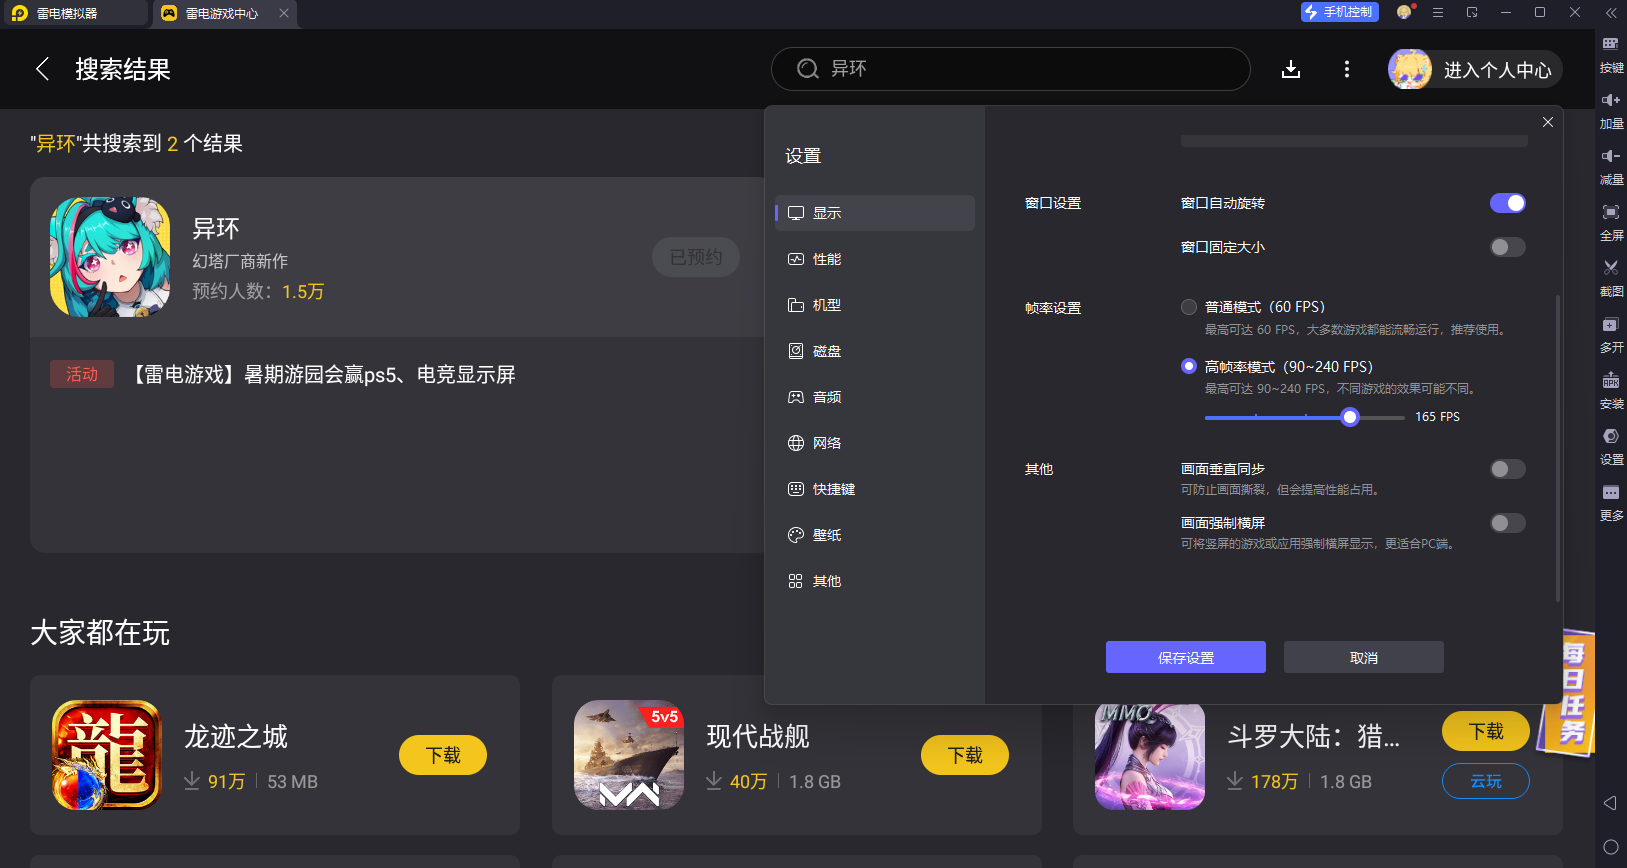Go back from search results page

(42, 69)
